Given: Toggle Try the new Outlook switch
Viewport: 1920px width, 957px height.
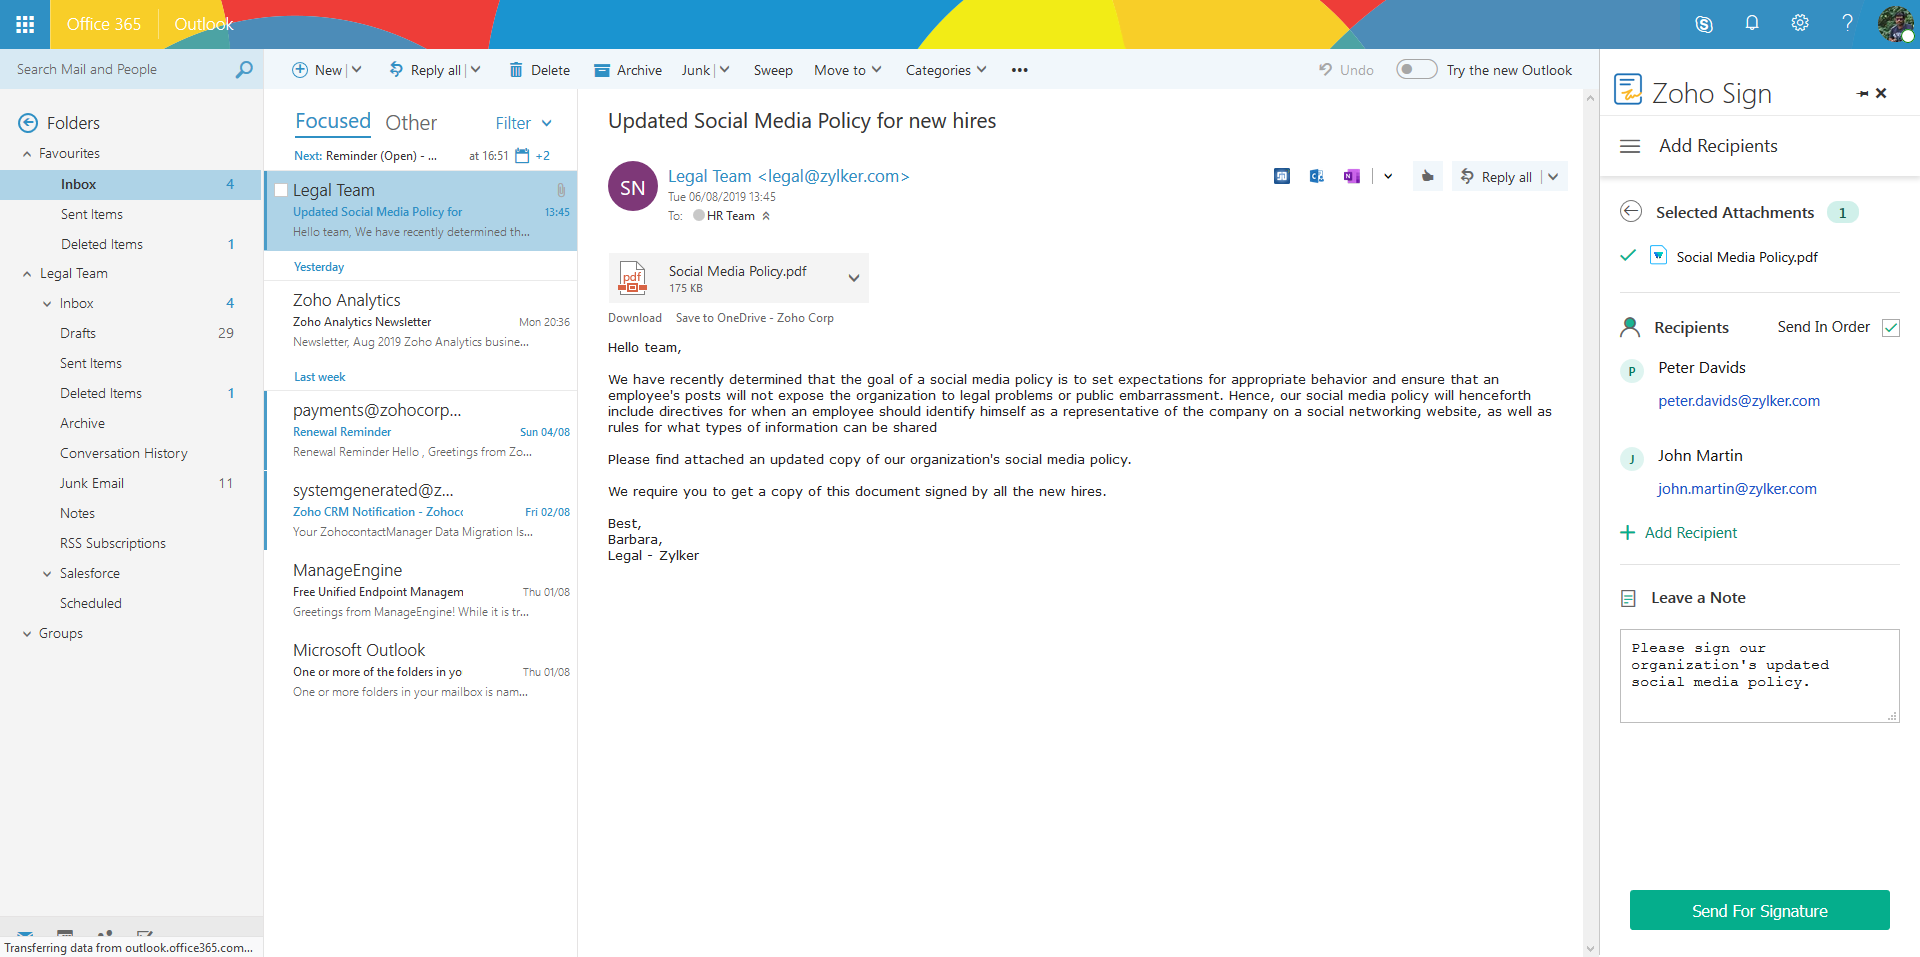Looking at the screenshot, I should 1416,69.
